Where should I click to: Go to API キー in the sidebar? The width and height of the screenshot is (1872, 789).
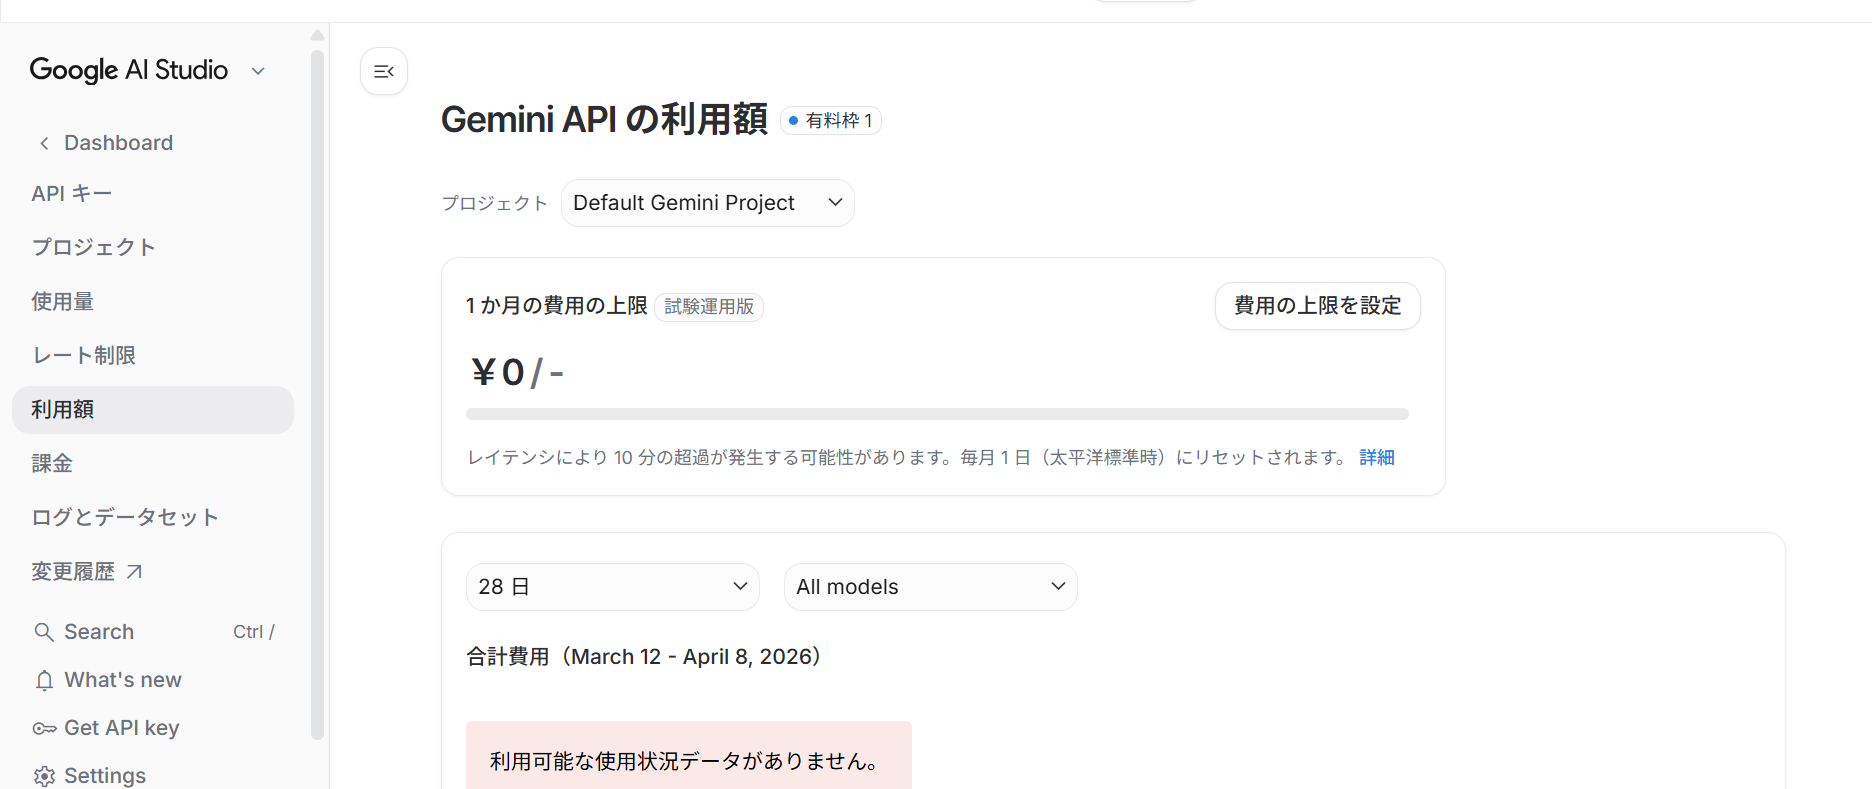click(72, 194)
